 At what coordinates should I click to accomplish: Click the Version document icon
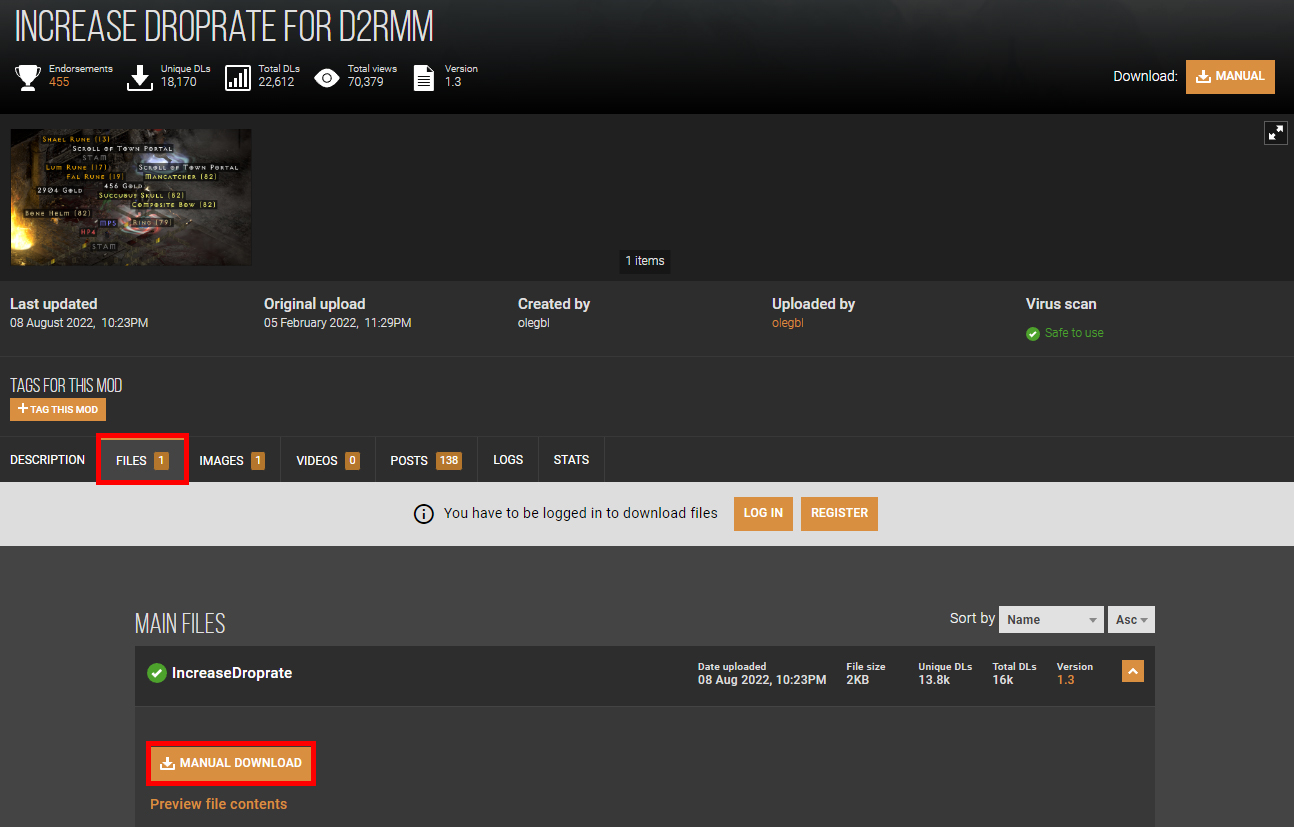pyautogui.click(x=424, y=77)
